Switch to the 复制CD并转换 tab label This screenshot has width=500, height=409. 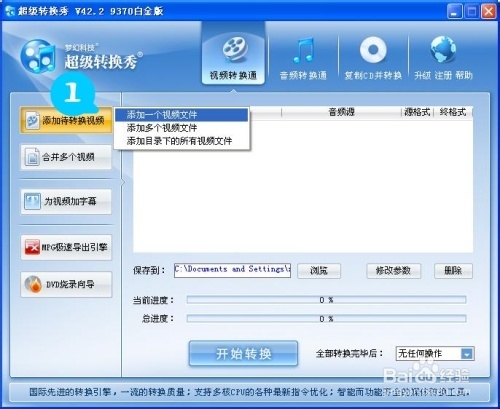tap(373, 75)
